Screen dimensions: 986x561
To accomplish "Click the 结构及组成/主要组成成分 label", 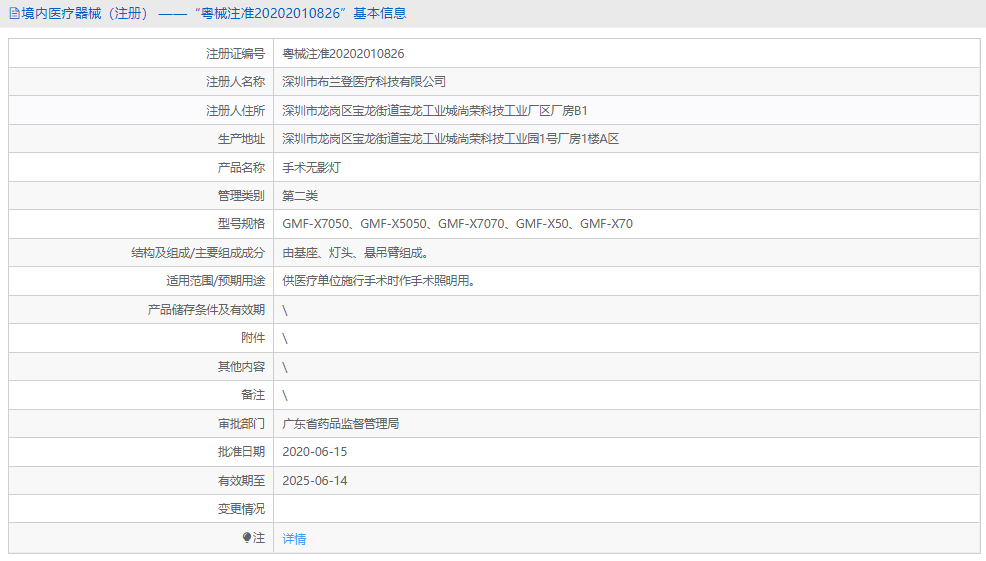I will pyautogui.click(x=198, y=253).
